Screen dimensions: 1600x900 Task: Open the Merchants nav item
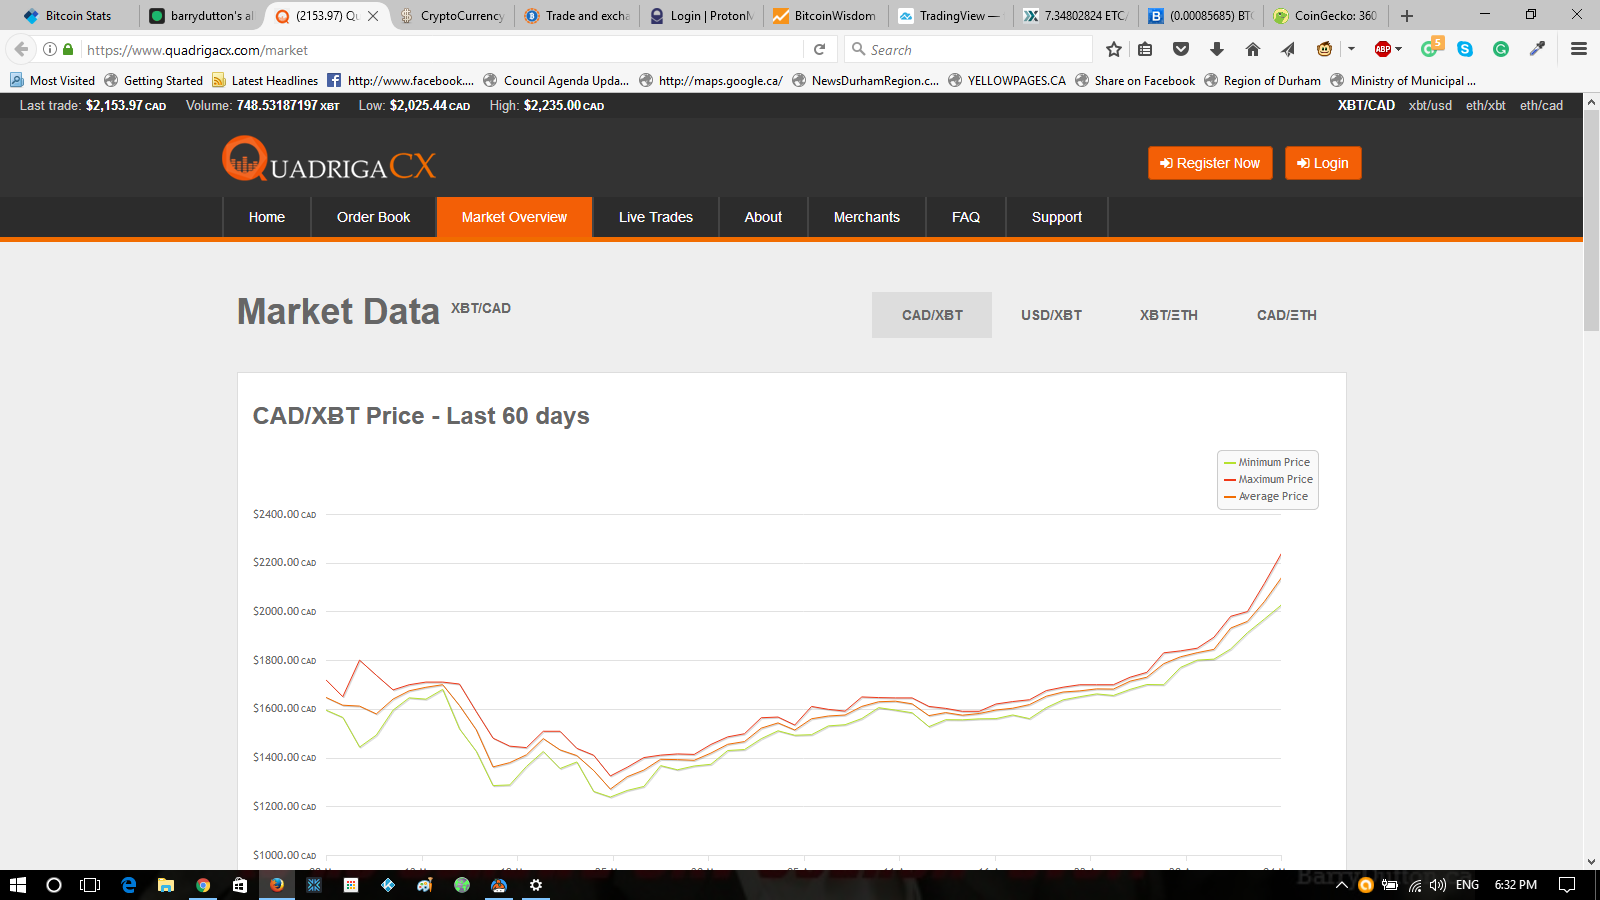tap(867, 217)
